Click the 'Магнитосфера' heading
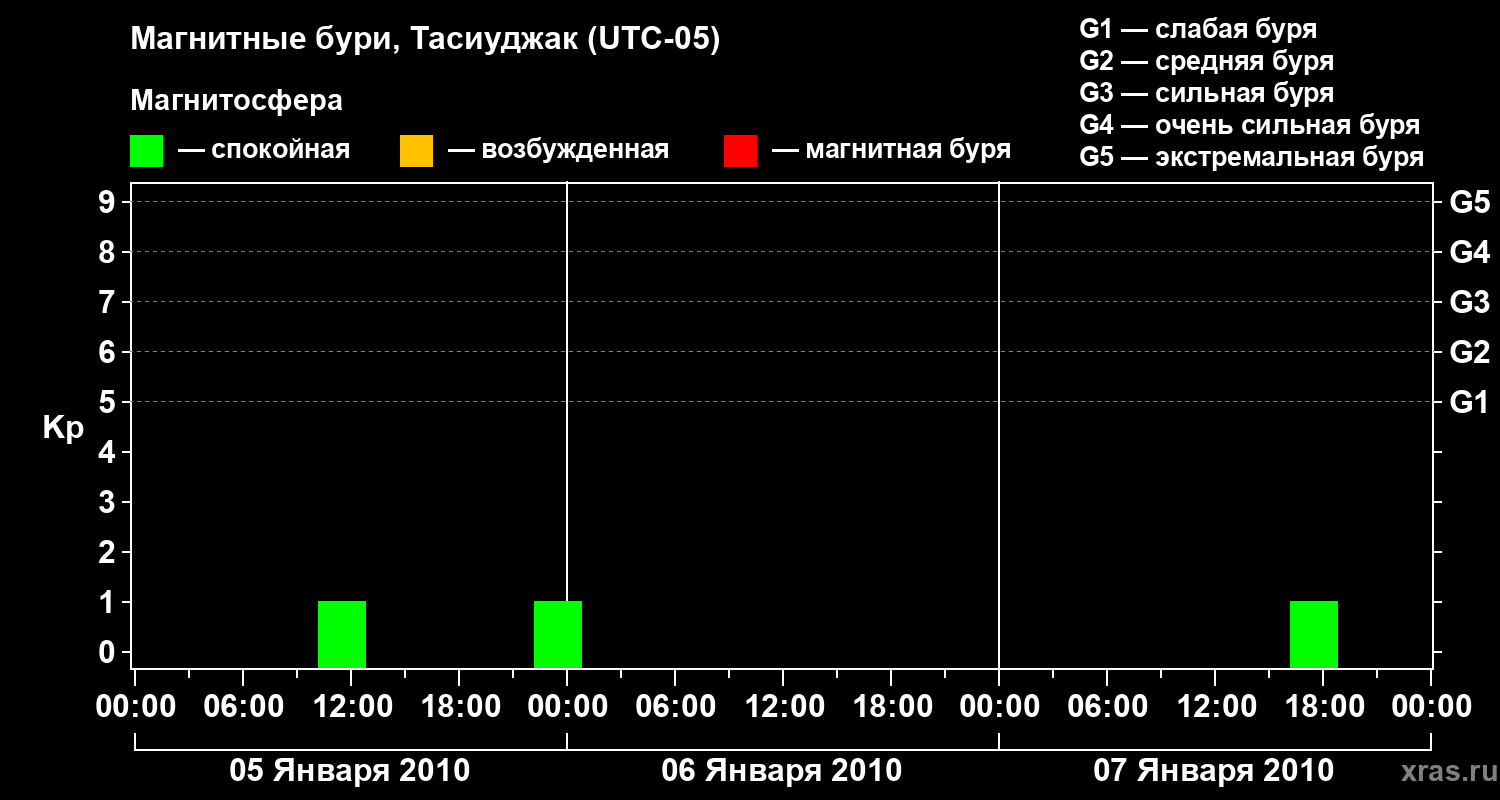 [236, 101]
